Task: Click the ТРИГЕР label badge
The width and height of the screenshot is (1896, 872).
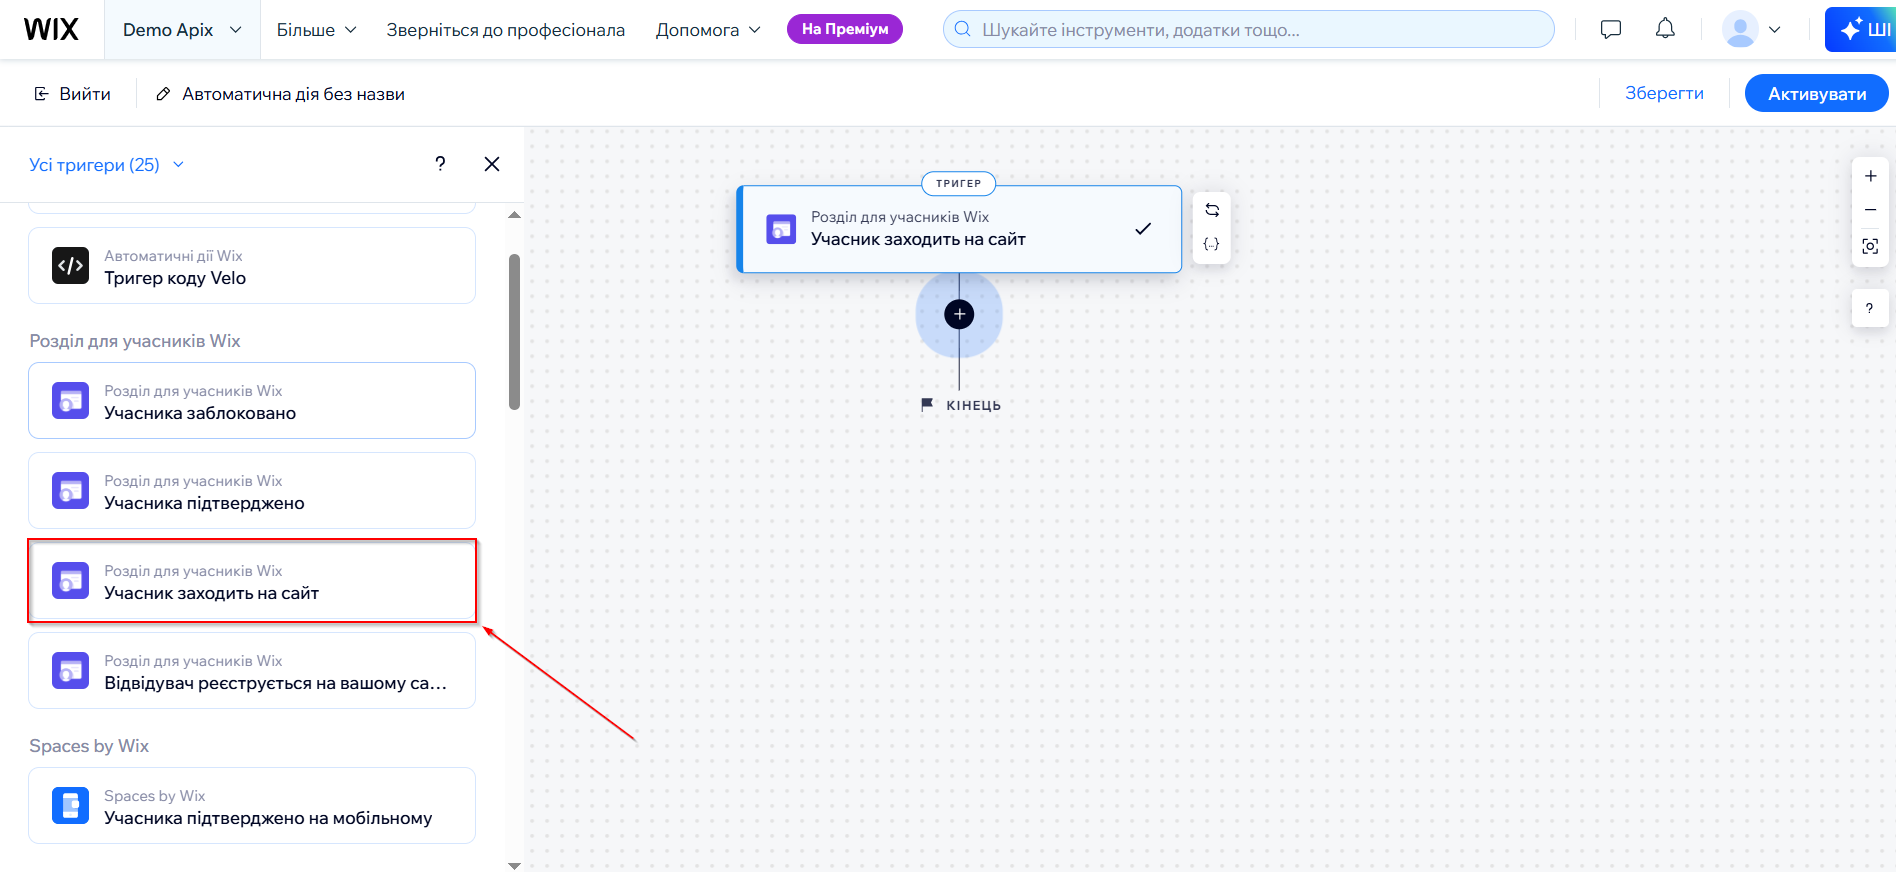Action: tap(958, 183)
